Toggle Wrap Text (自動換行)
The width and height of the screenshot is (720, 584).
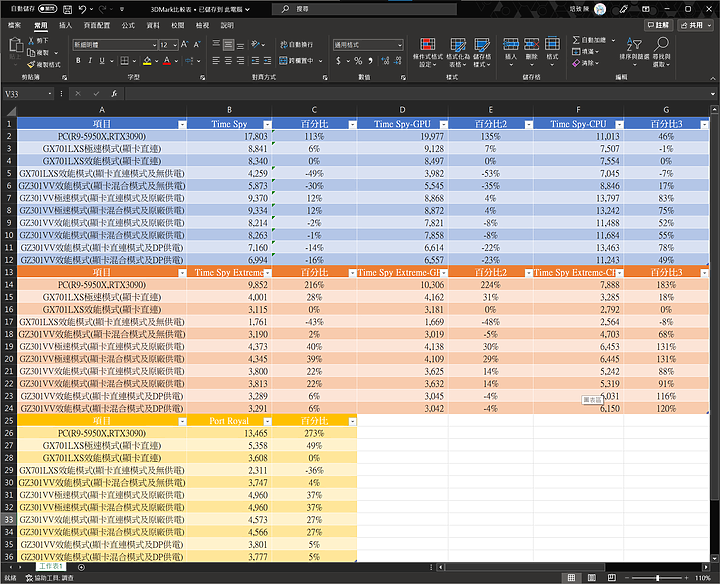tap(296, 45)
